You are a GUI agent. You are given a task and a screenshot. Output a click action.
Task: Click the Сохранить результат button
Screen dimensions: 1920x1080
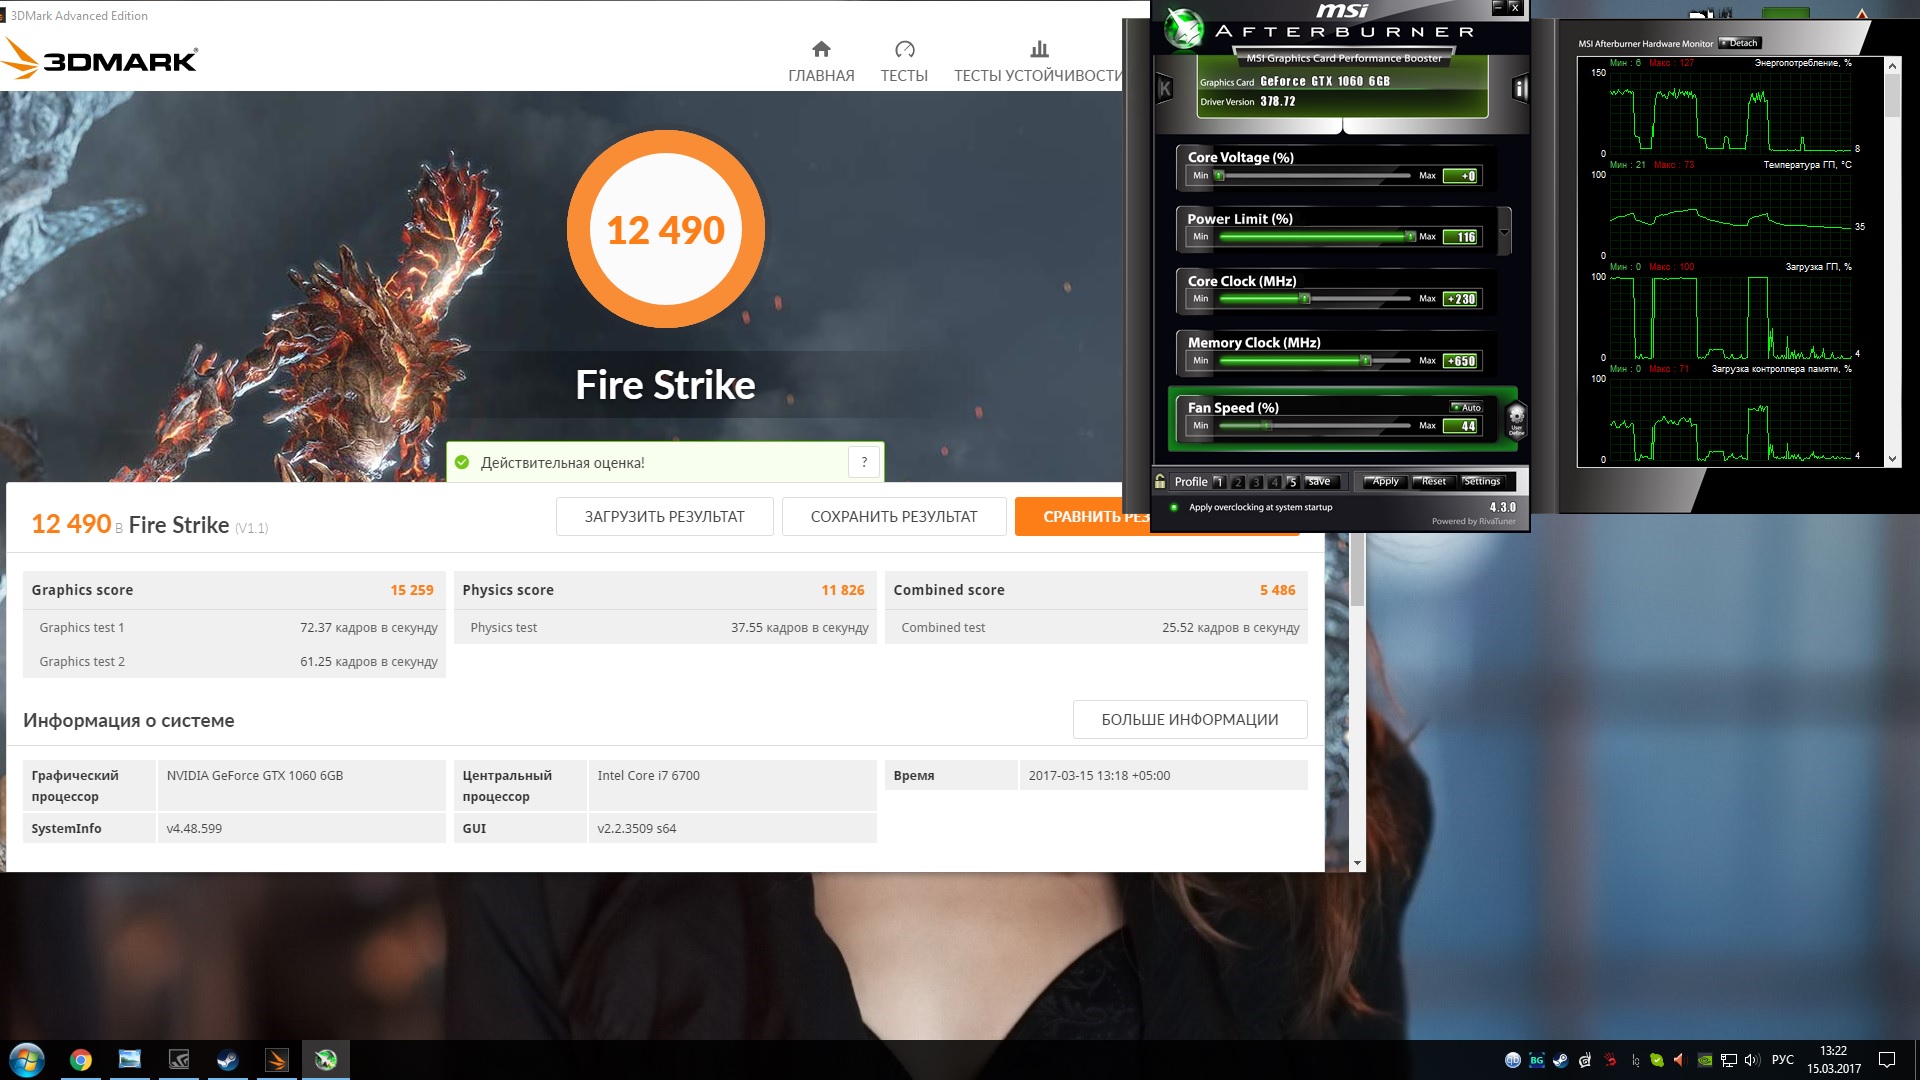893,517
